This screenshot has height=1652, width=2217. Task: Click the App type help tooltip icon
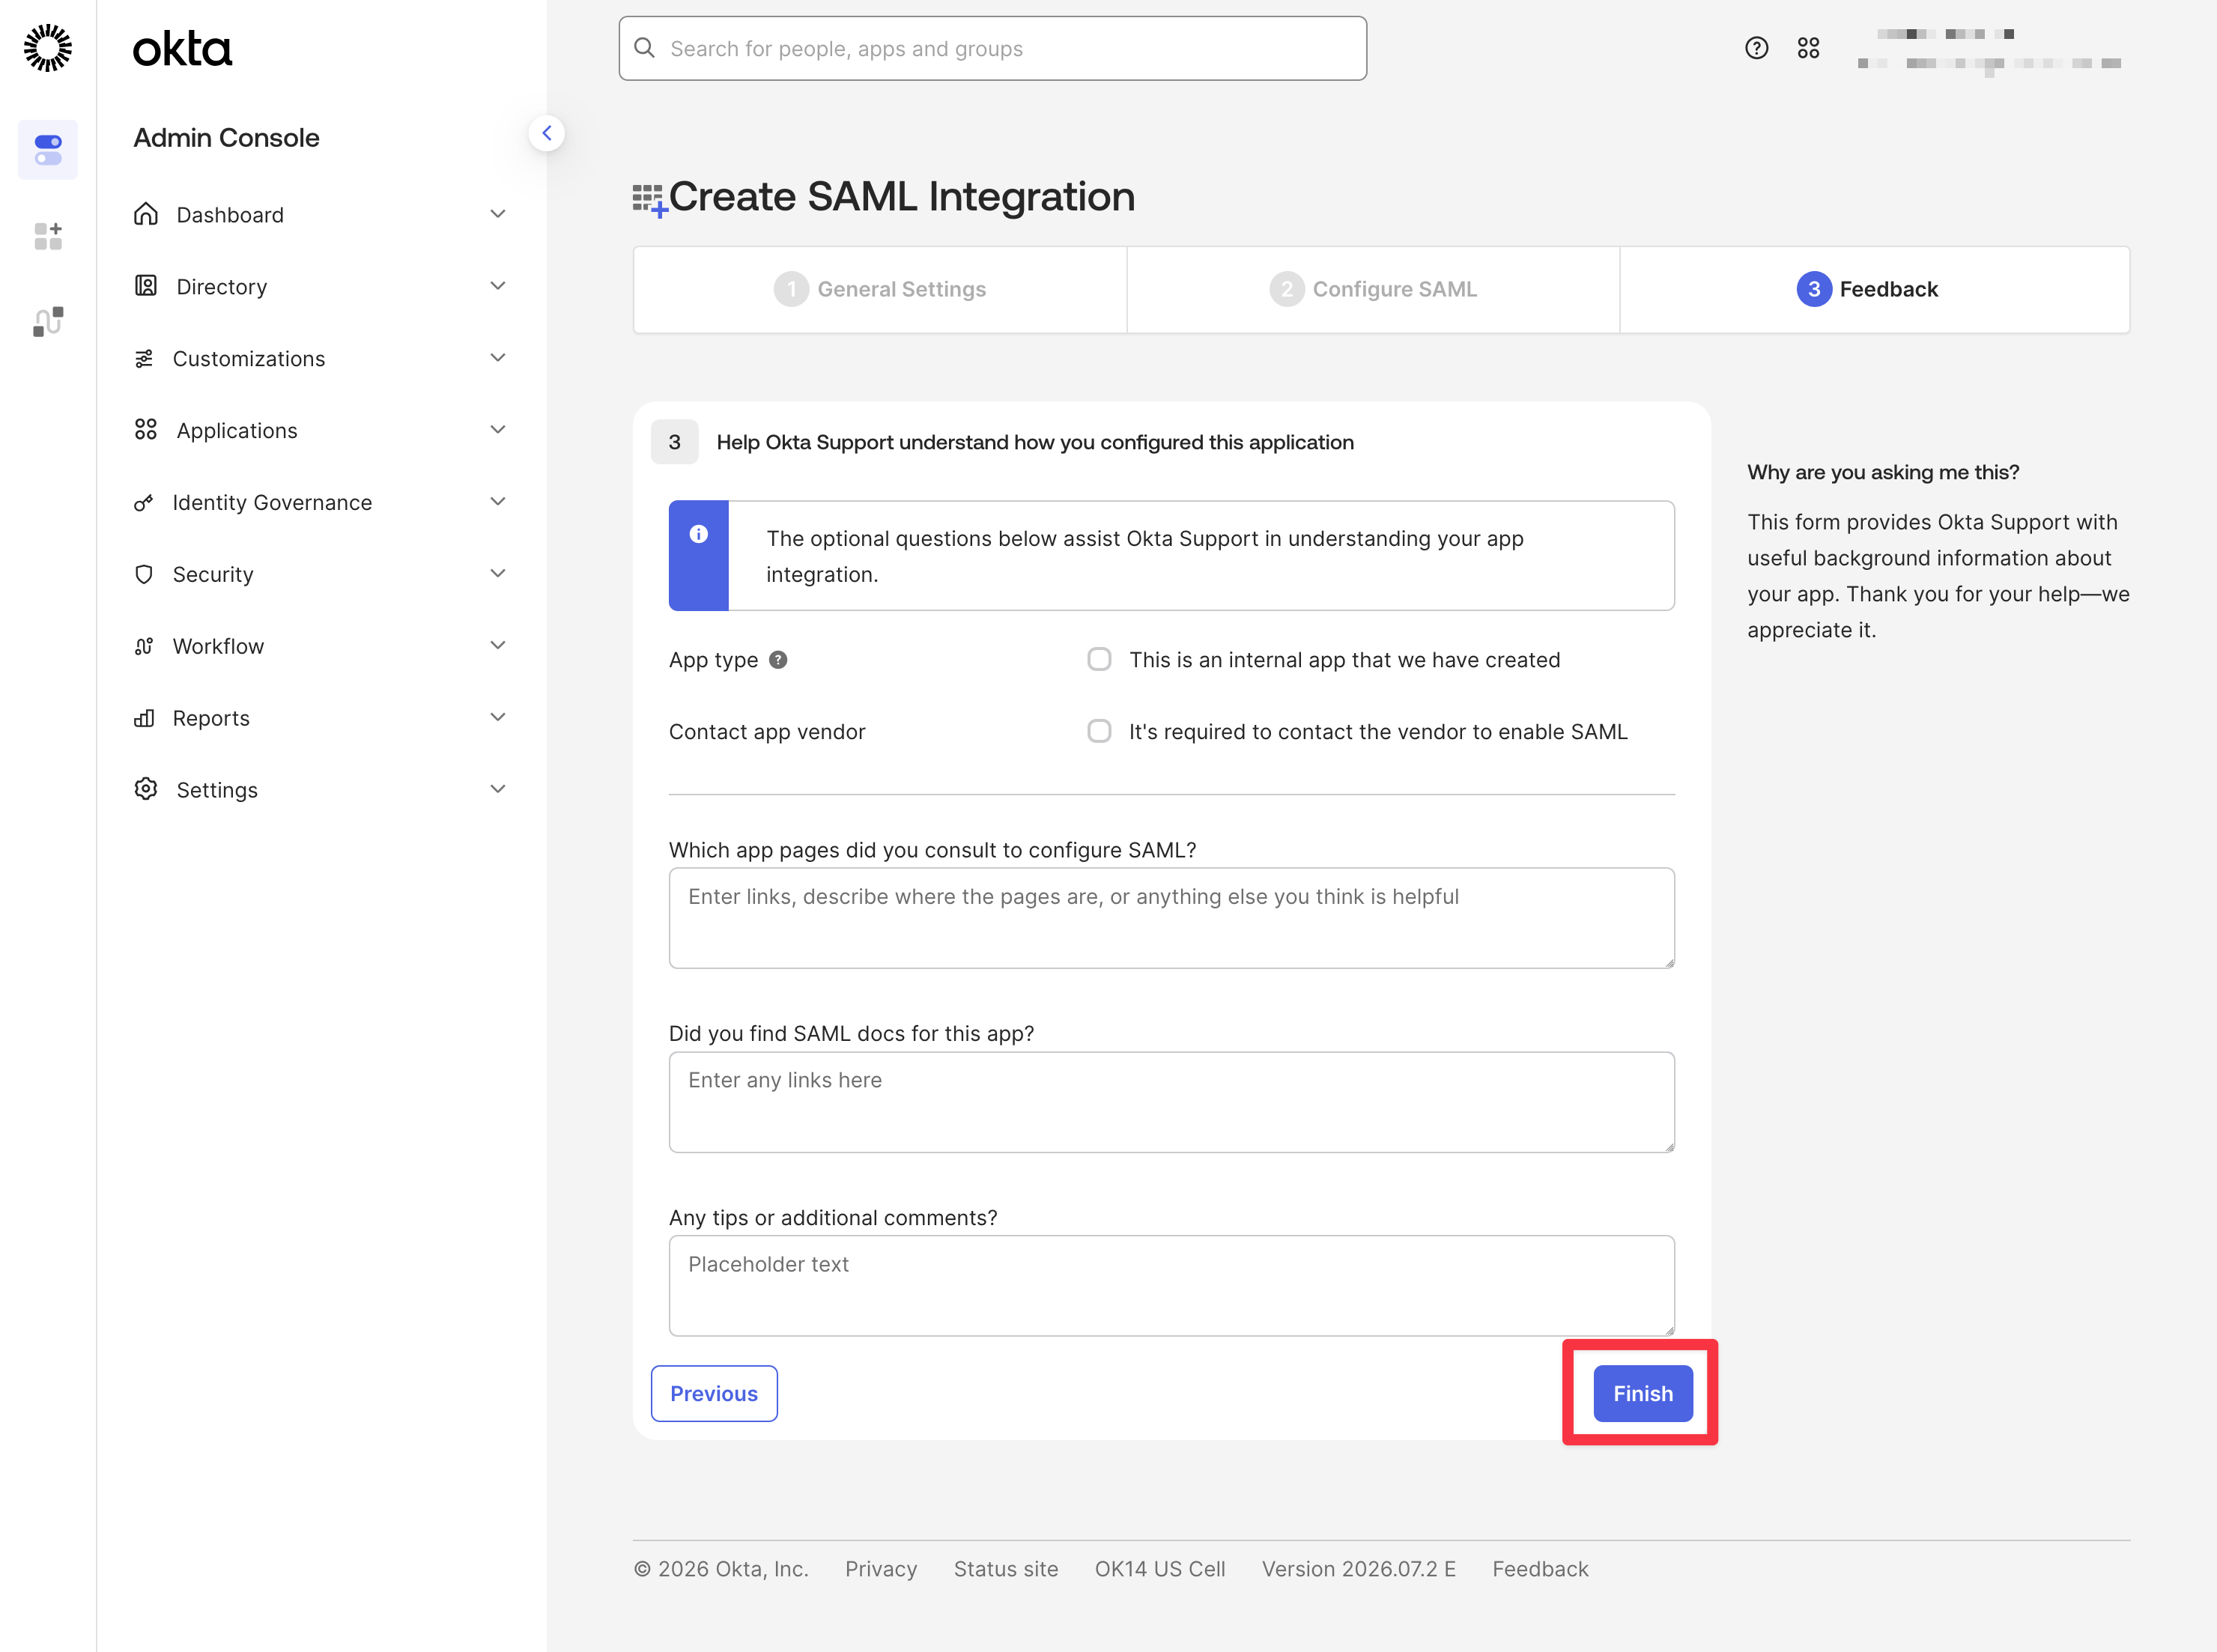[779, 660]
